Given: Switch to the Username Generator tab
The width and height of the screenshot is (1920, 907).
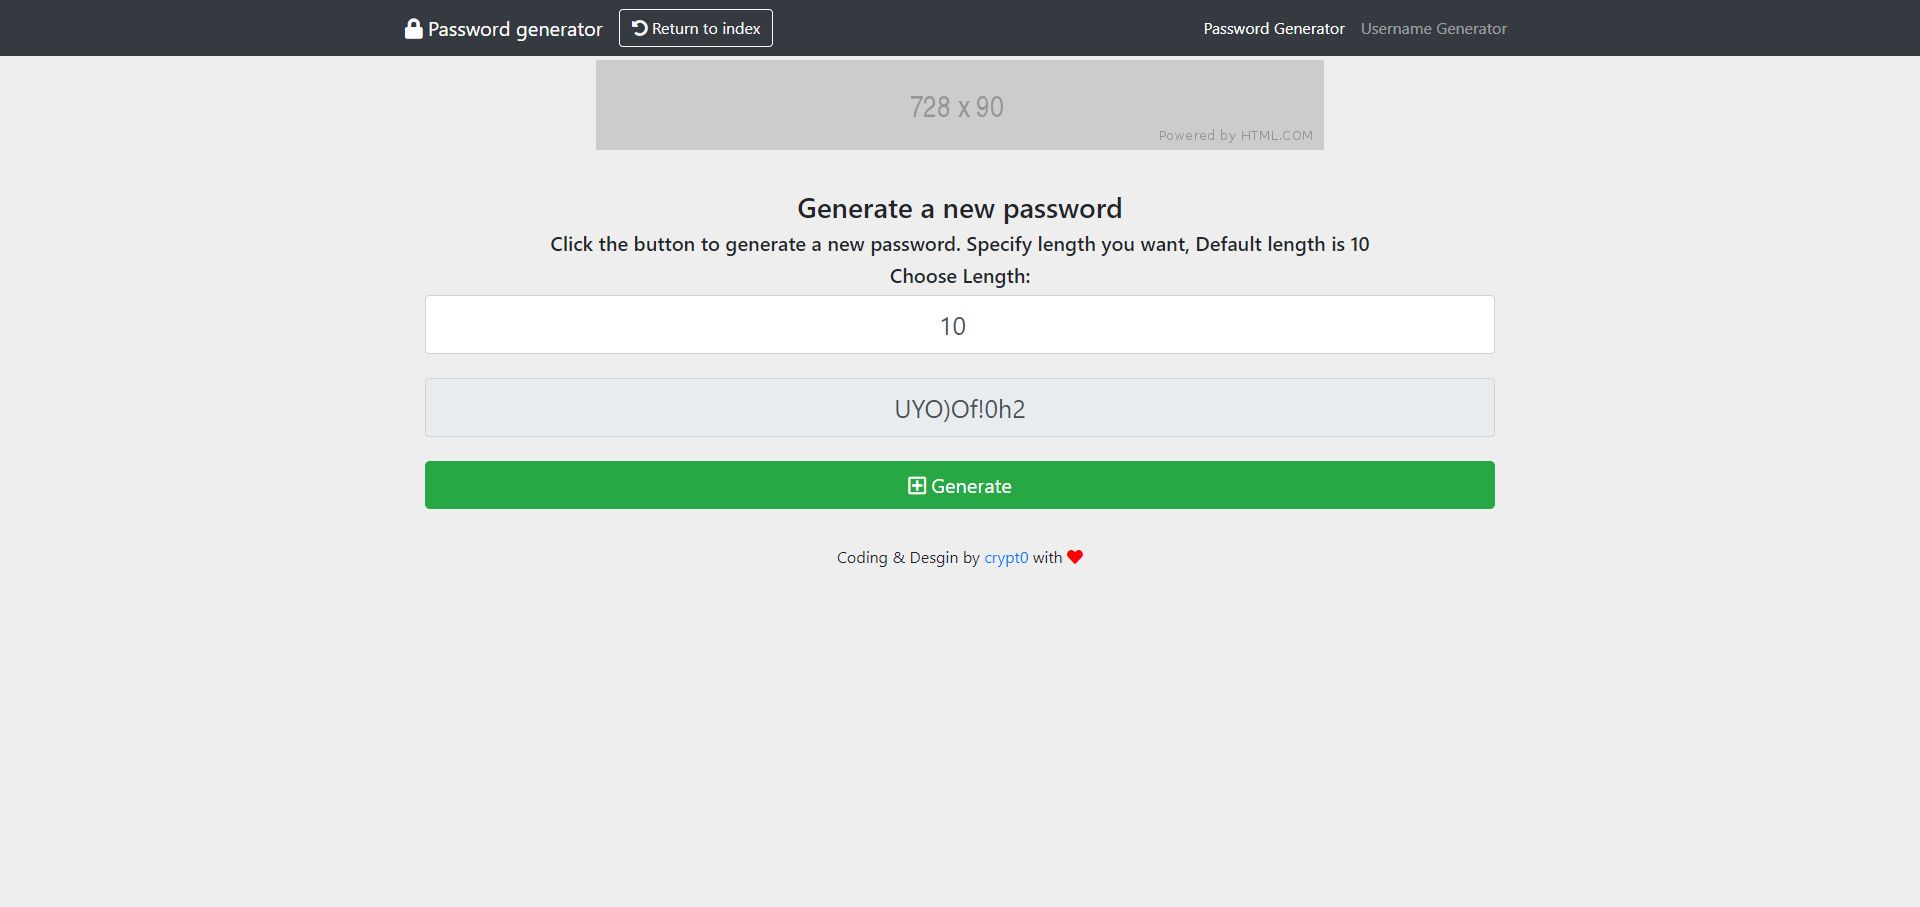Looking at the screenshot, I should click(x=1433, y=28).
